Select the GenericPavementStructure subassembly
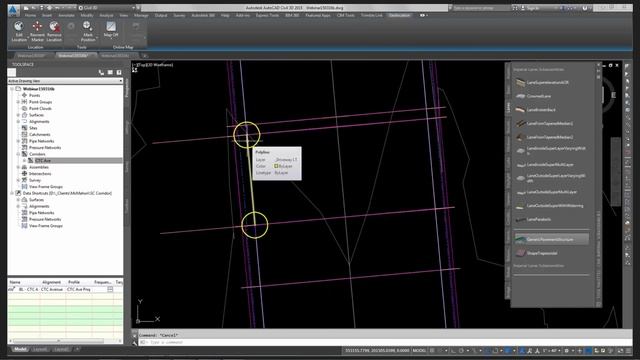 (551, 239)
